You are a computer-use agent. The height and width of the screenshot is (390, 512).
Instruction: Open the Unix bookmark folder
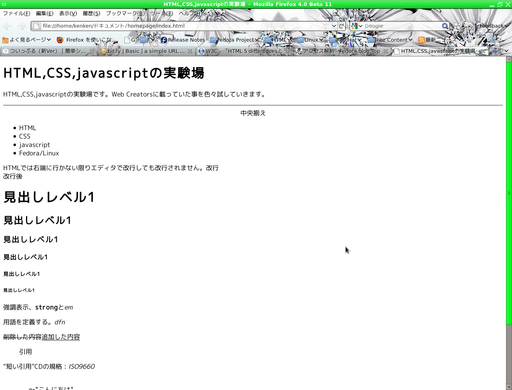310,40
